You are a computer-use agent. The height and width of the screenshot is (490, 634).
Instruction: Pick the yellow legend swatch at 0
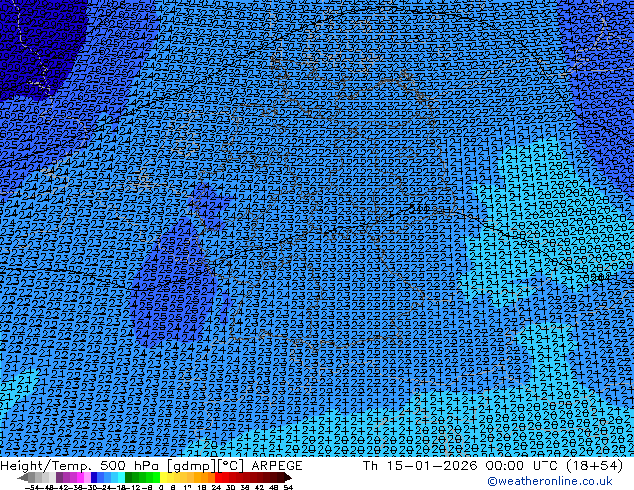[x=163, y=478]
